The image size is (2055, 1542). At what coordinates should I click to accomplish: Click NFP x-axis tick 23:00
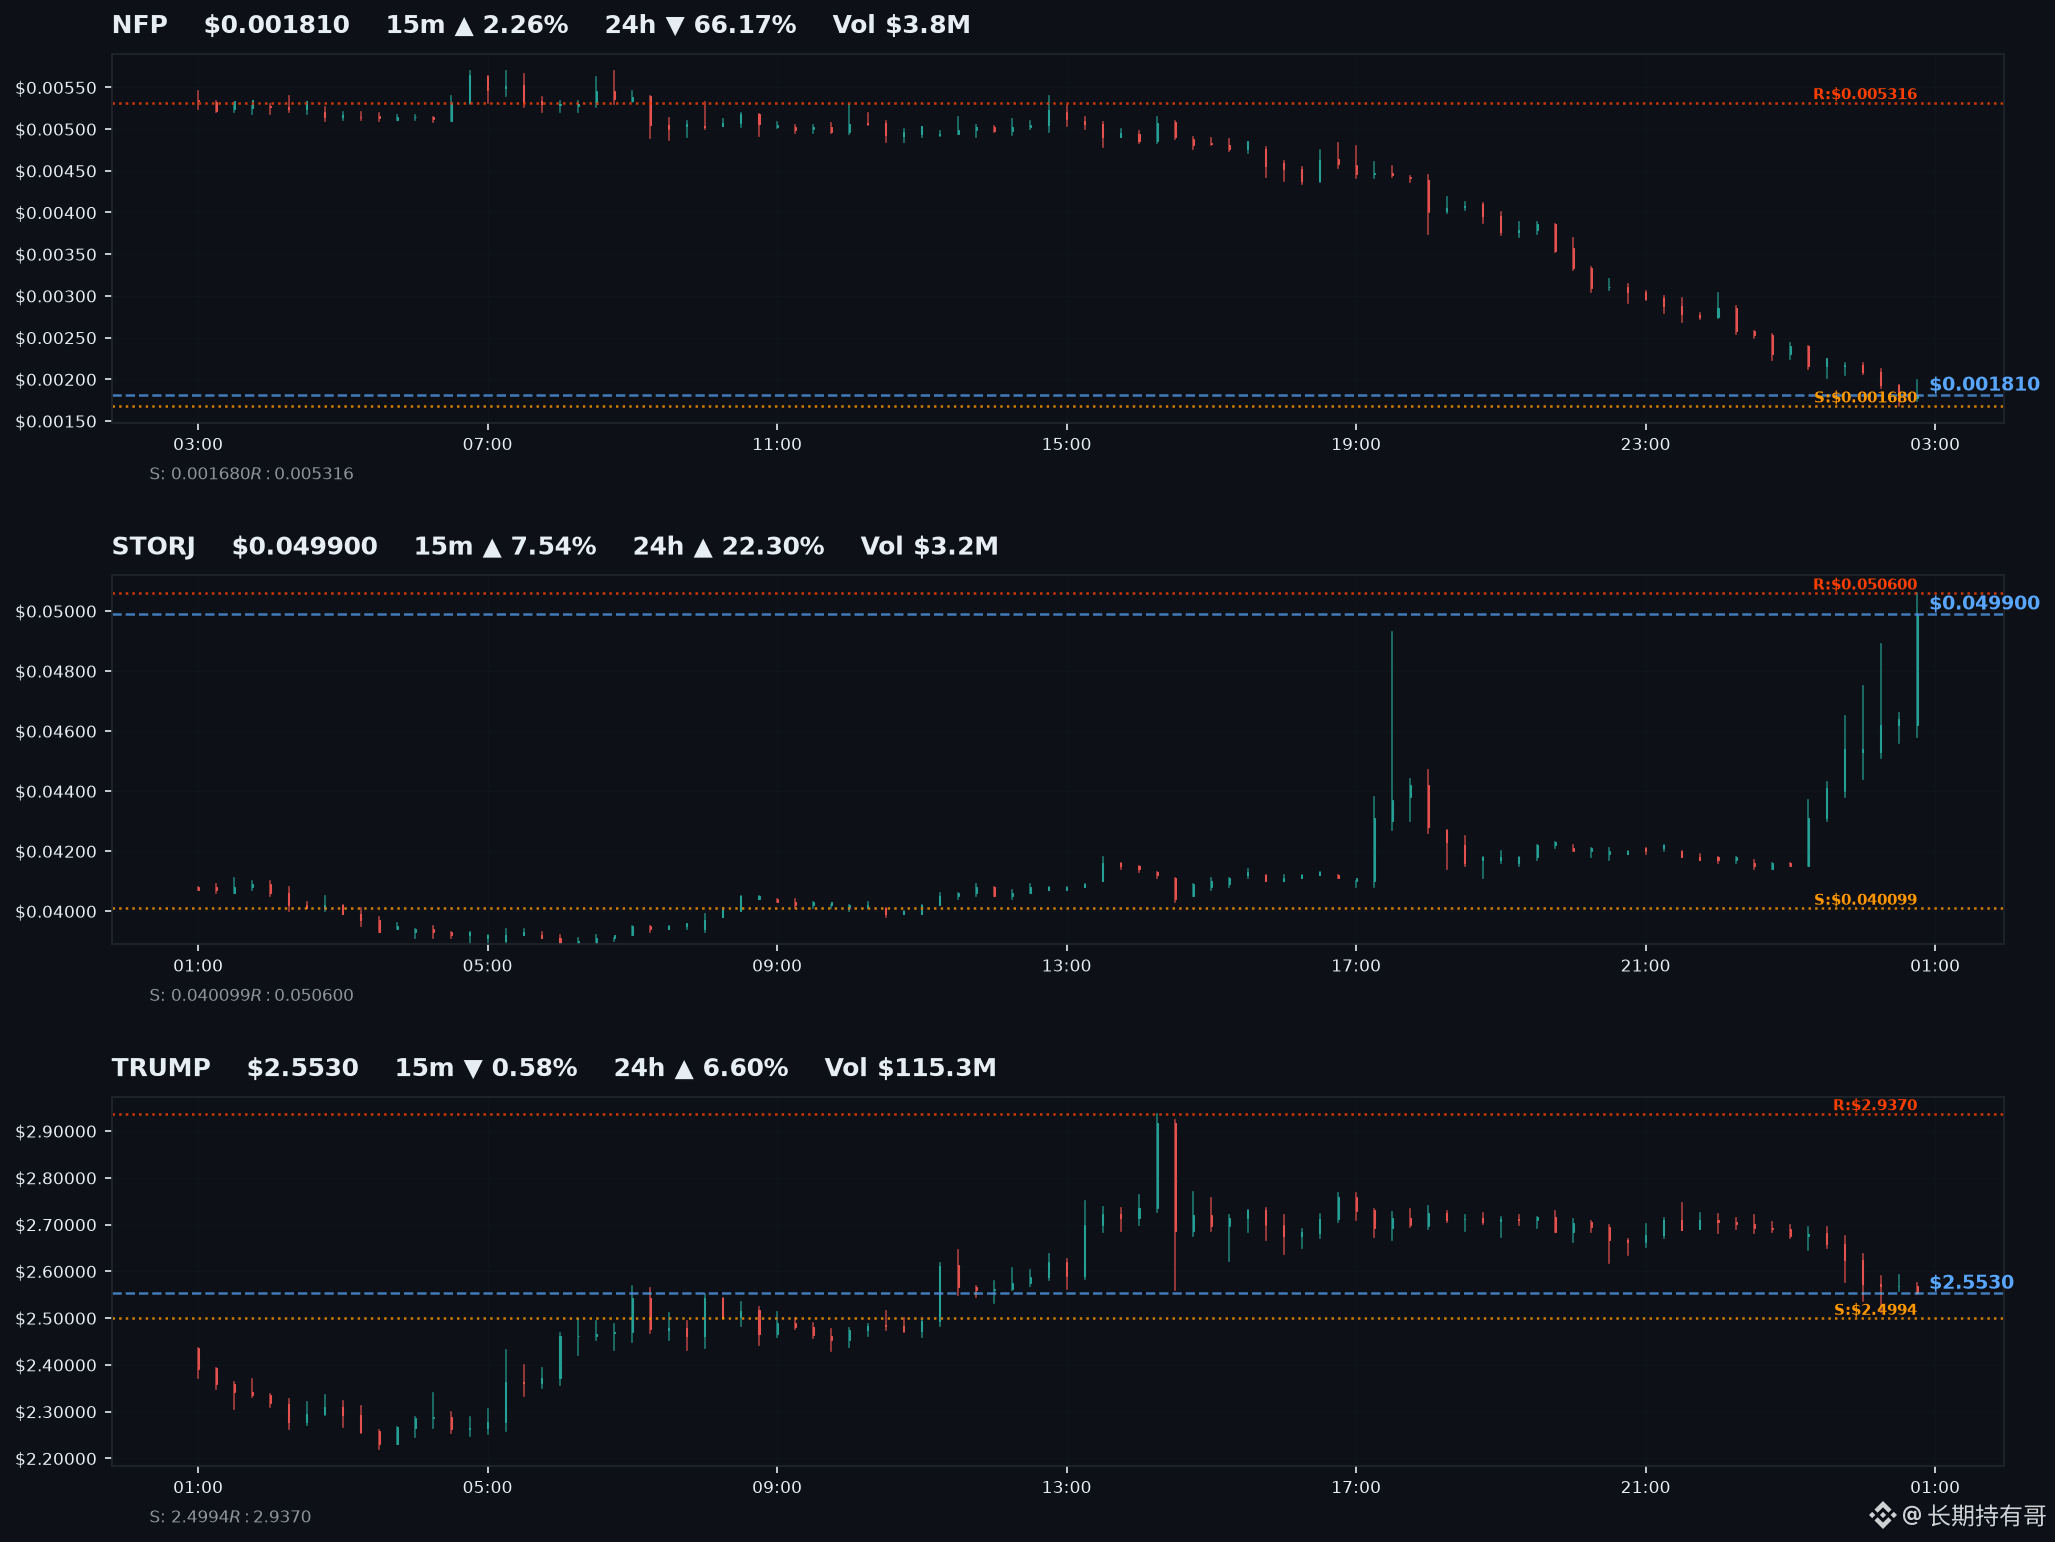click(1645, 444)
